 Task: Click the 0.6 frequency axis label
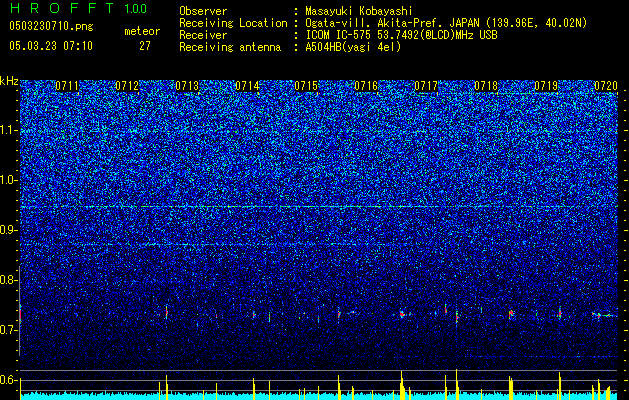(9, 380)
